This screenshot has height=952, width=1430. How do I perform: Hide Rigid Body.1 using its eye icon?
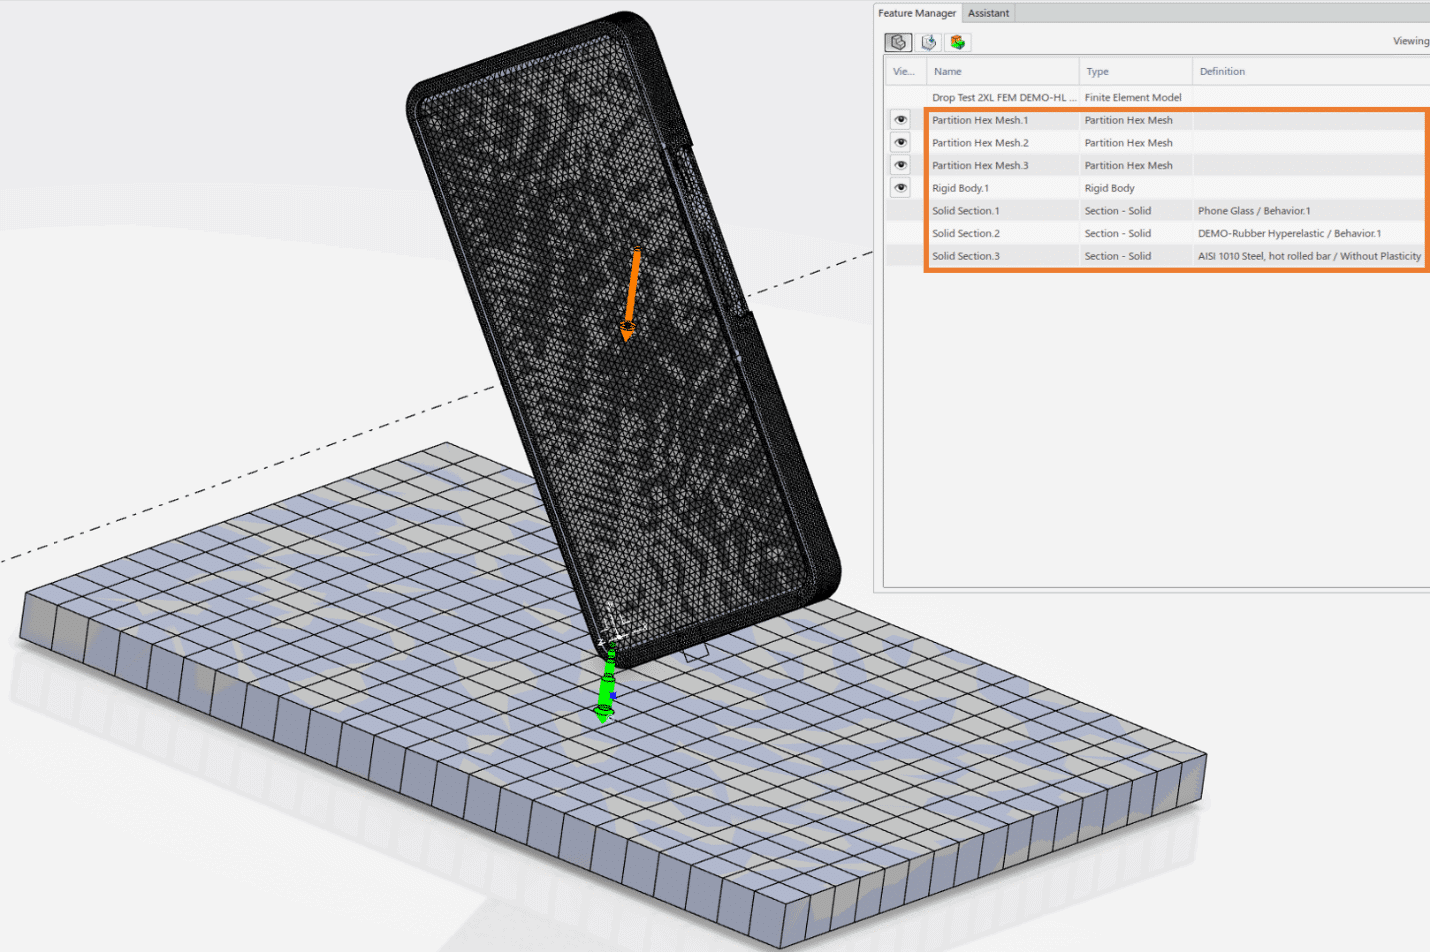(x=901, y=188)
